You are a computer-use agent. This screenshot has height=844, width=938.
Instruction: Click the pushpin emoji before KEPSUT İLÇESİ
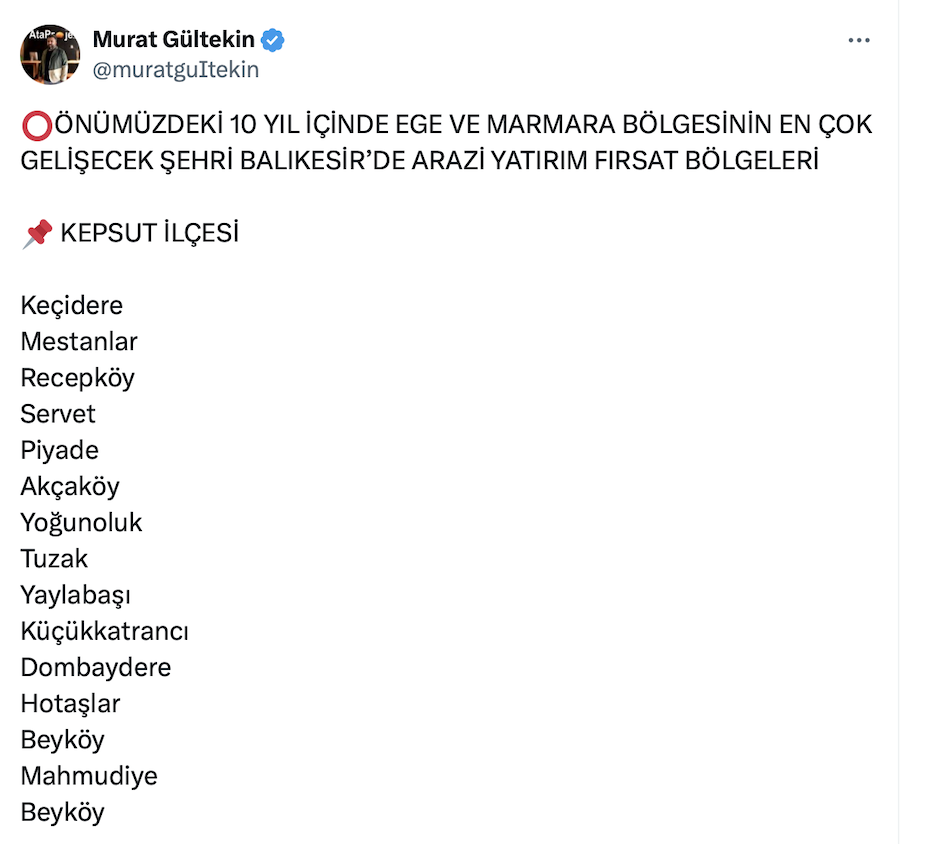pos(37,234)
